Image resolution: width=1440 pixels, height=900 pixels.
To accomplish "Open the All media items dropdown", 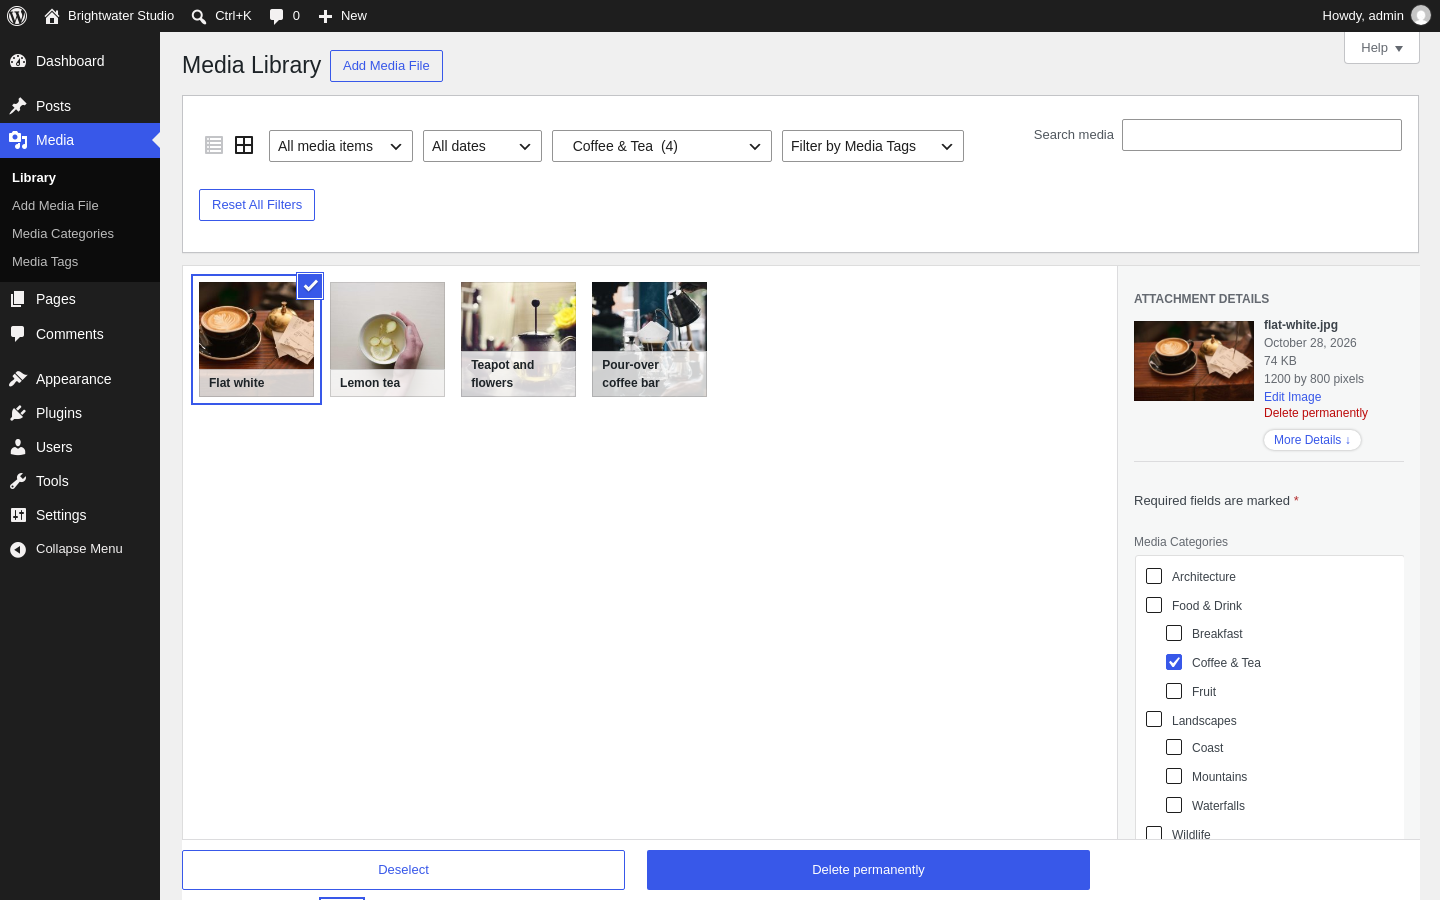I will (x=341, y=146).
